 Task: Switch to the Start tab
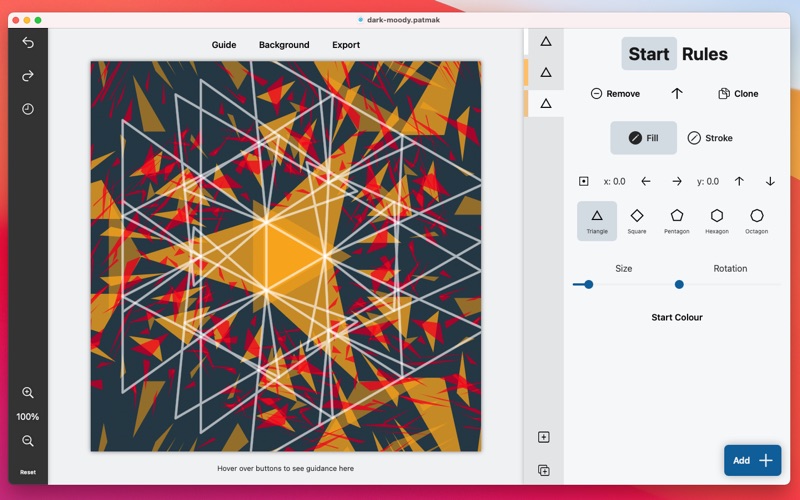click(649, 54)
